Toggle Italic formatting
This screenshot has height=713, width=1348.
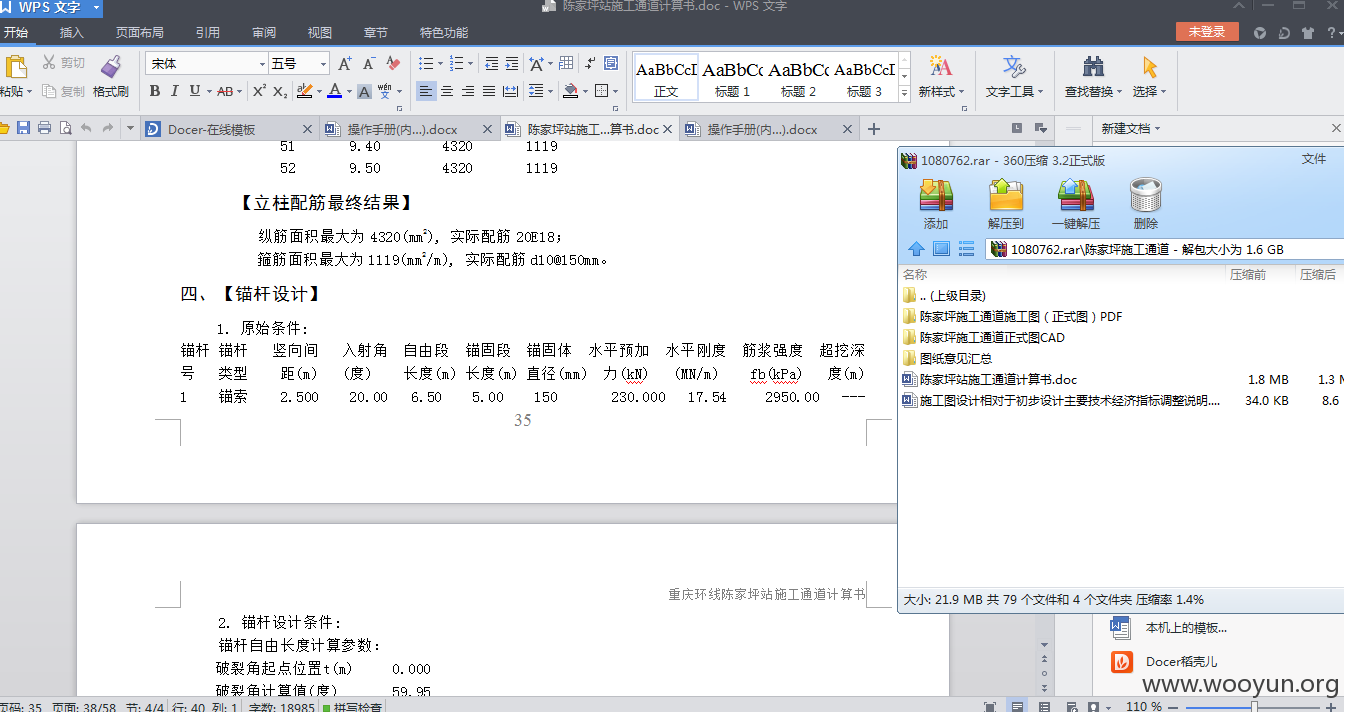(x=174, y=91)
